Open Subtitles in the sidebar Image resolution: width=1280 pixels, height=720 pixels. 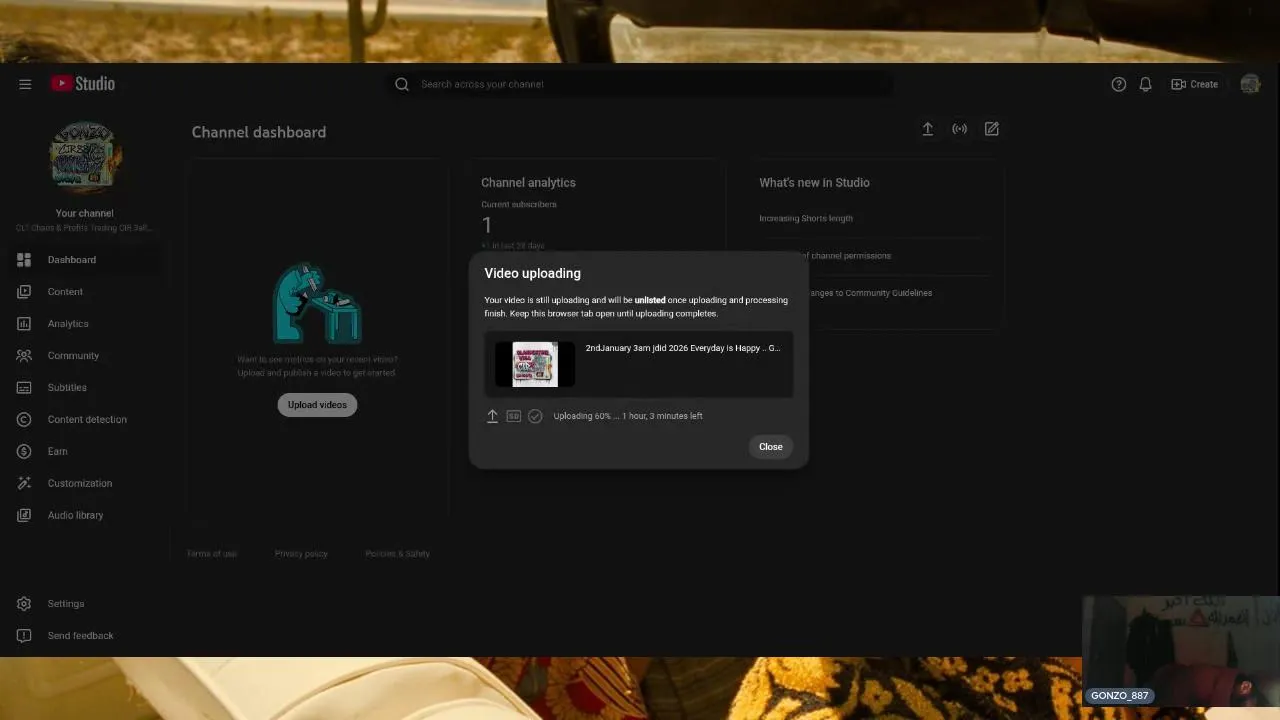pyautogui.click(x=84, y=388)
